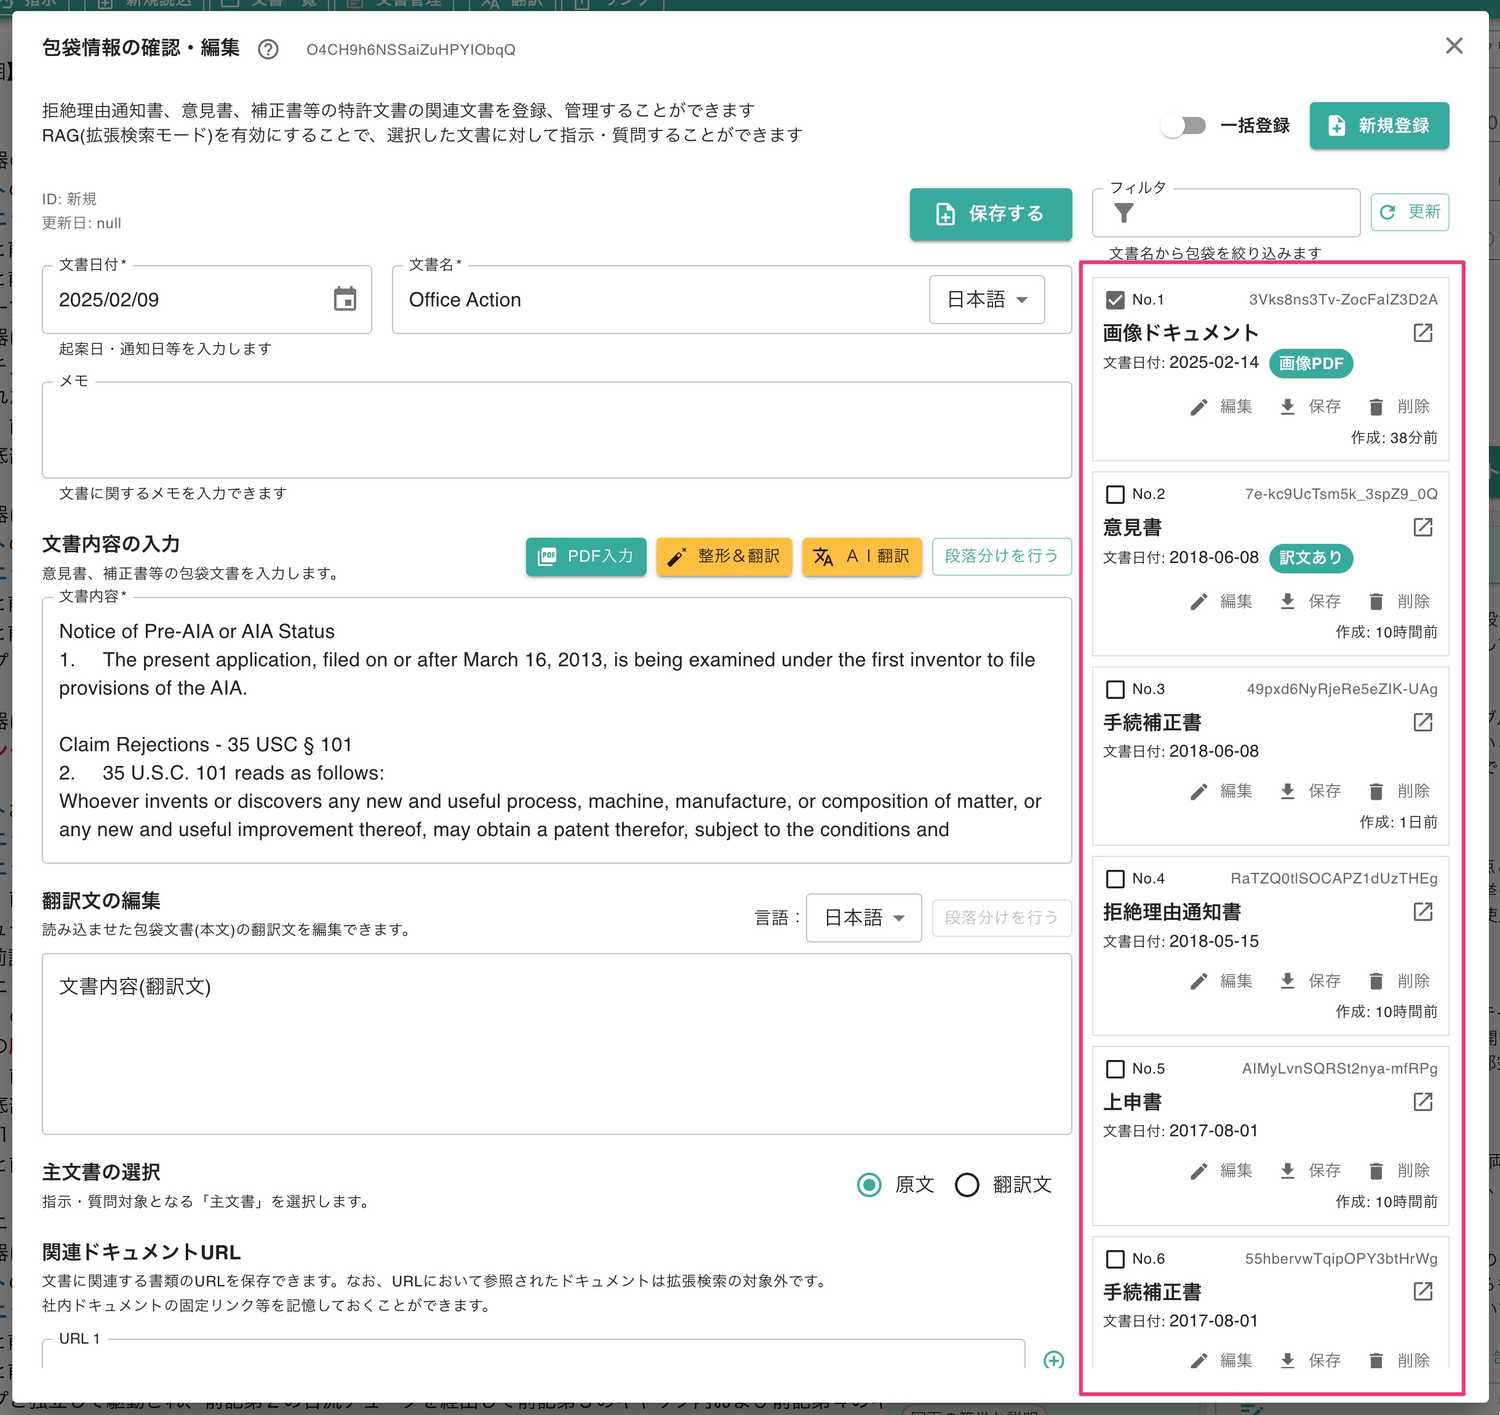Click 削除 trash for 上申書
Viewport: 1500px width, 1415px height.
click(1399, 1171)
